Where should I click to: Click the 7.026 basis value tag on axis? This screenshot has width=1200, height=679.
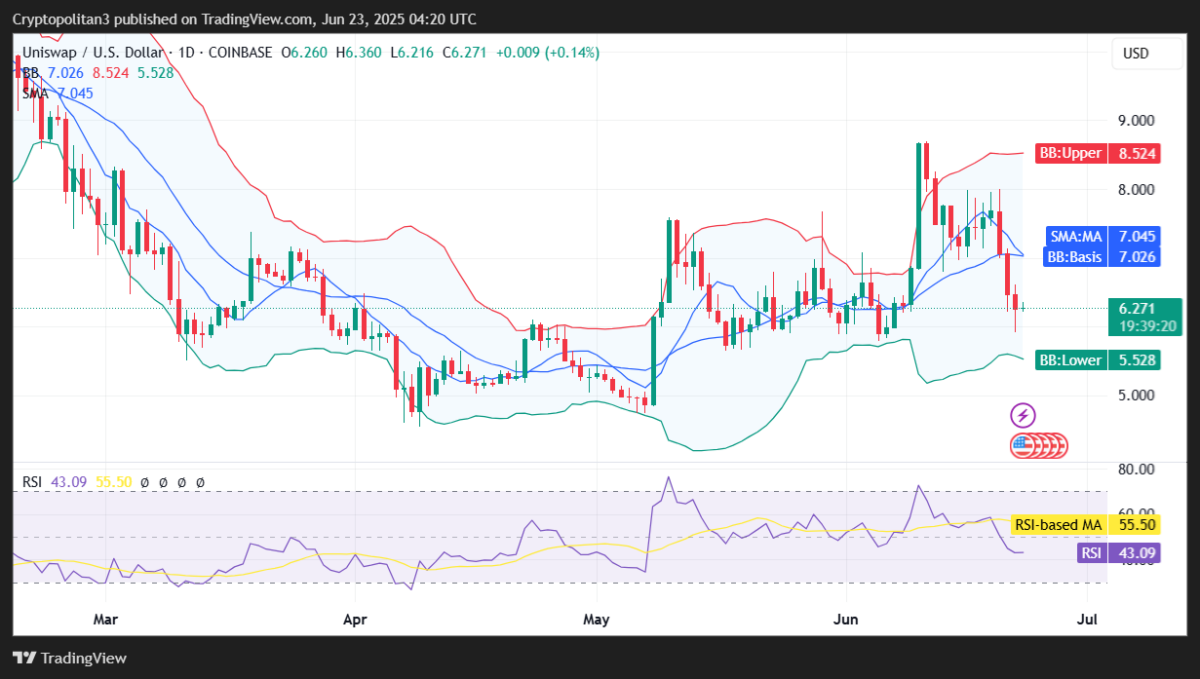1134,256
